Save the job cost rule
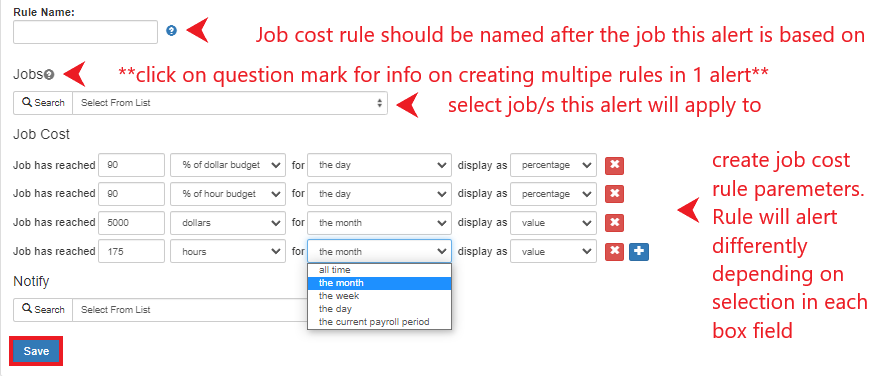This screenshot has height=376, width=888. (36, 351)
